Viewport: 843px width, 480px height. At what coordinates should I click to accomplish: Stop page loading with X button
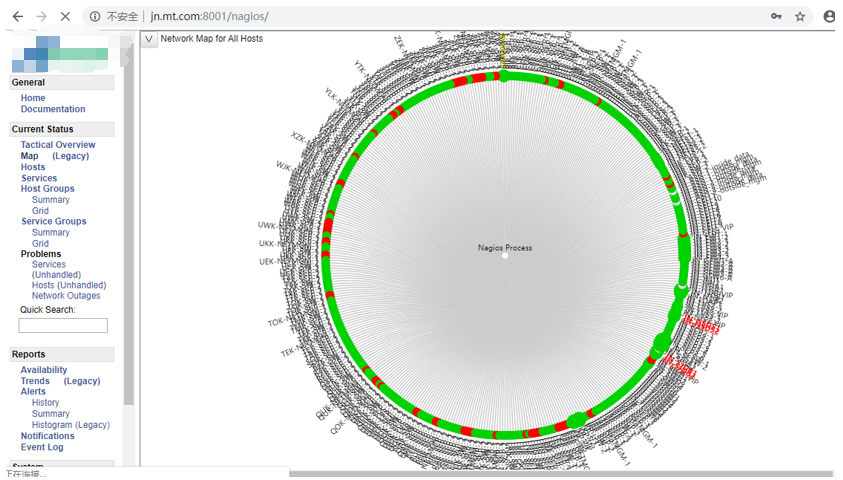pyautogui.click(x=65, y=17)
